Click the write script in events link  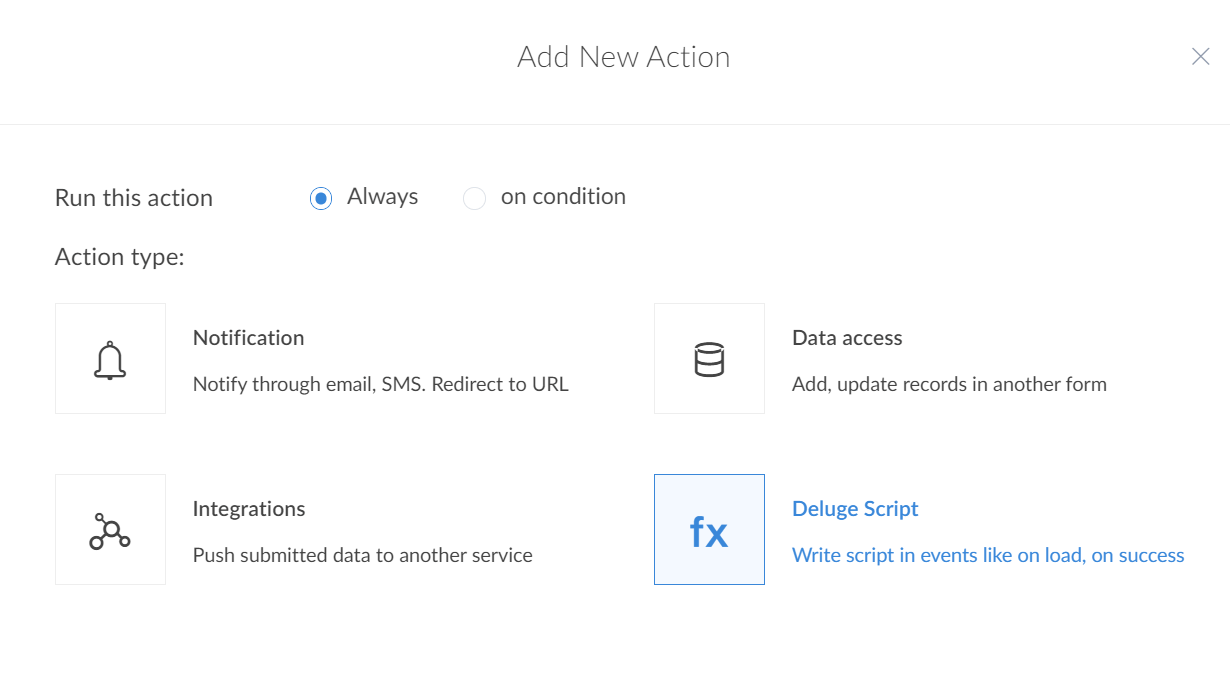coord(988,555)
